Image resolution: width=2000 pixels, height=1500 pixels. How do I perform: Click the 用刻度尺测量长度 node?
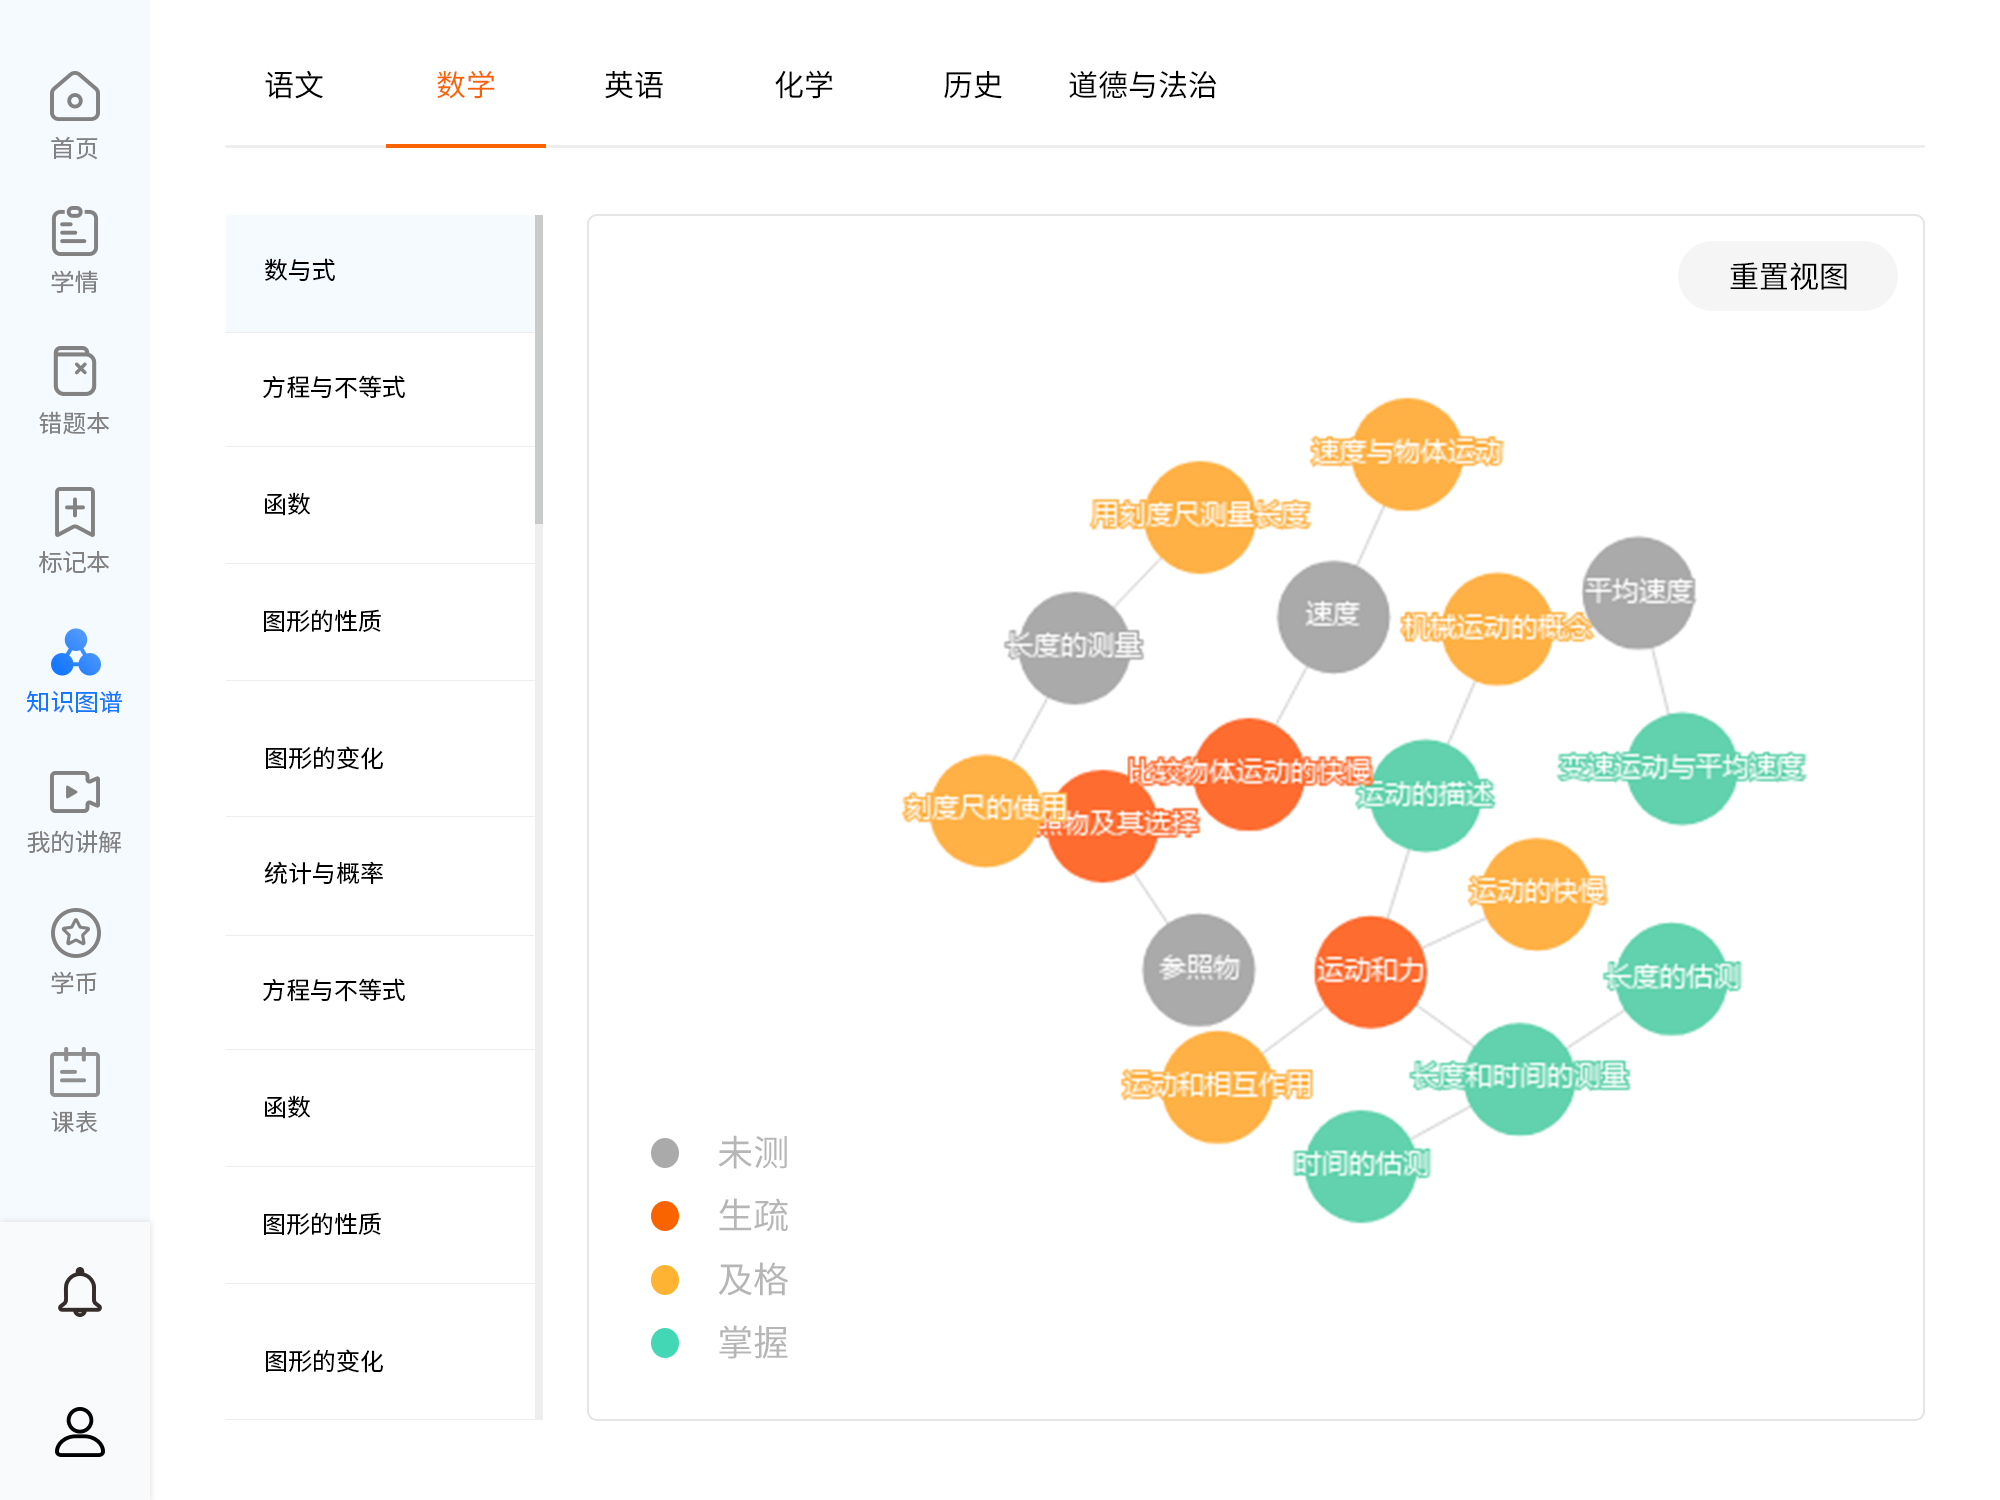pyautogui.click(x=1199, y=517)
